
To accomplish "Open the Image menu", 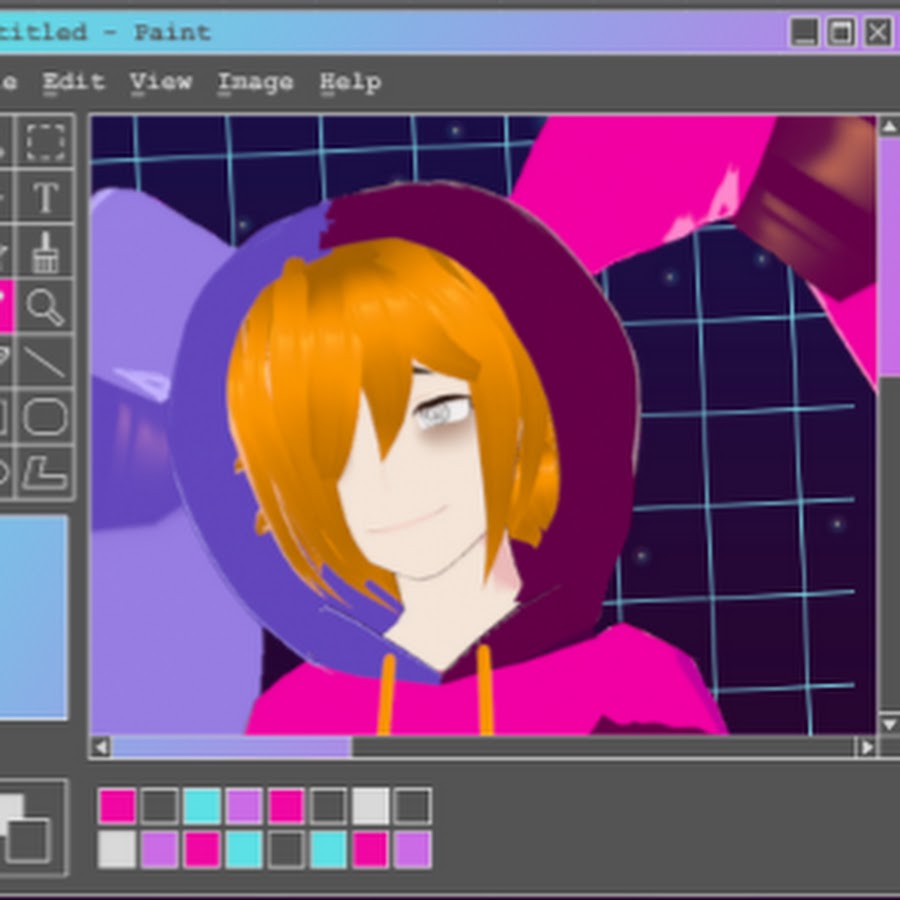I will pos(255,83).
